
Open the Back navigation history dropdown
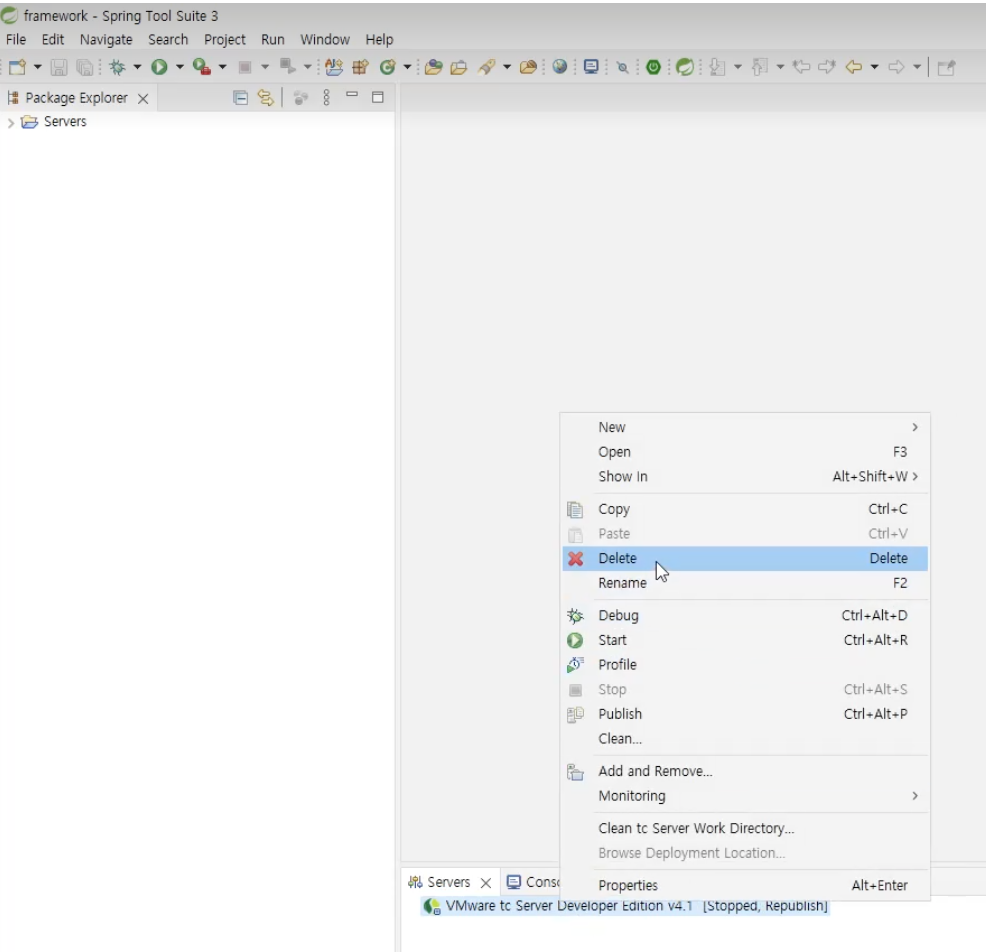click(874, 67)
